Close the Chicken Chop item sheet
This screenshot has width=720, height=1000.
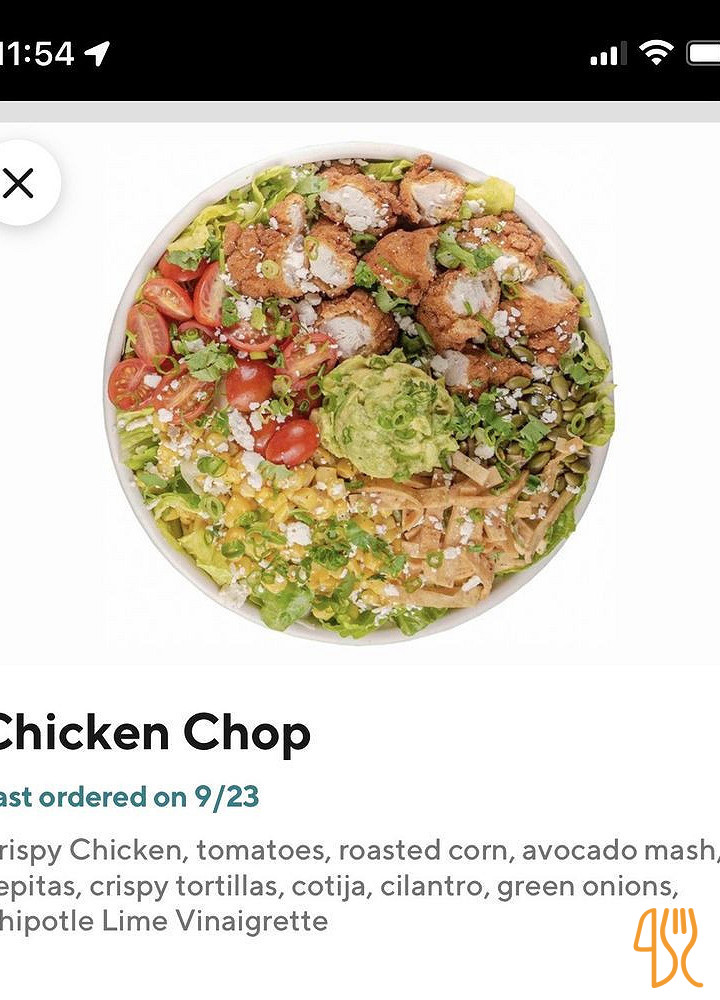click(x=19, y=183)
